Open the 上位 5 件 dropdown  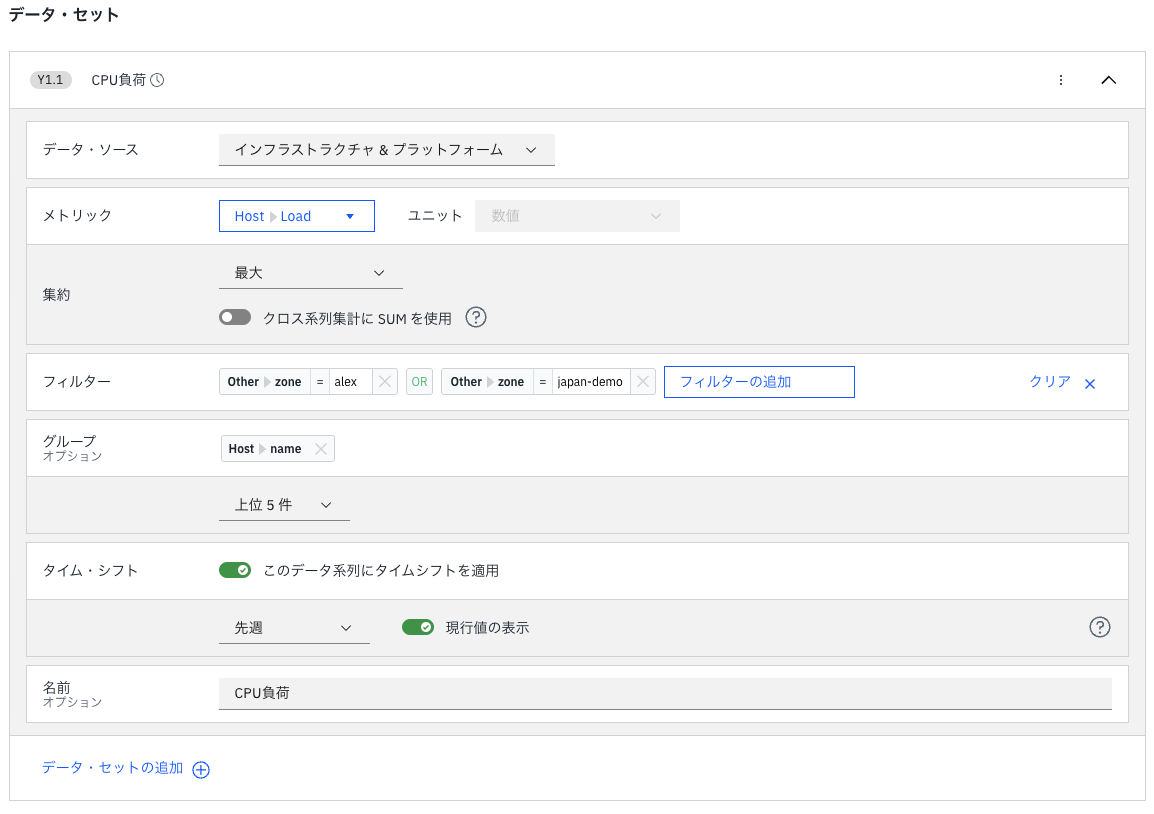(x=284, y=505)
